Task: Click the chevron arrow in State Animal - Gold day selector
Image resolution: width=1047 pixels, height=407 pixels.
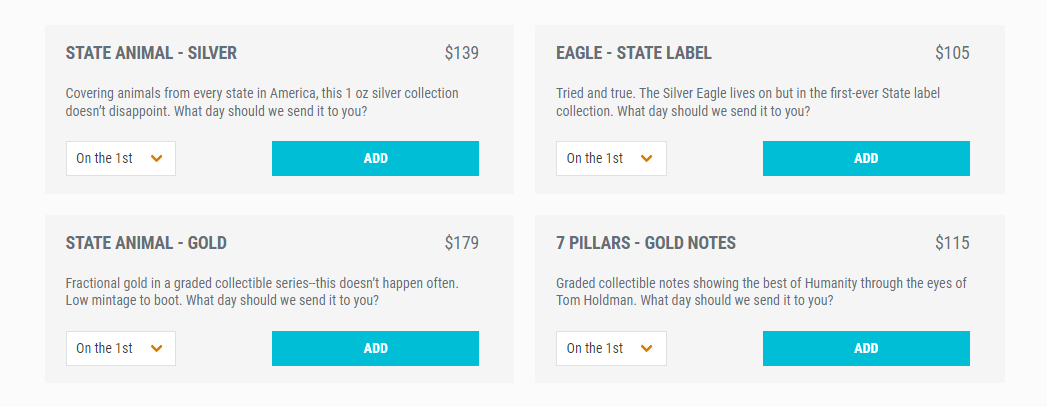Action: [x=156, y=348]
